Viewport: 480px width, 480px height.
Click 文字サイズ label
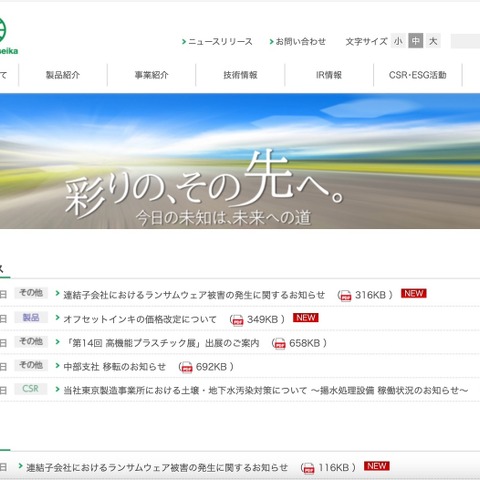point(366,42)
